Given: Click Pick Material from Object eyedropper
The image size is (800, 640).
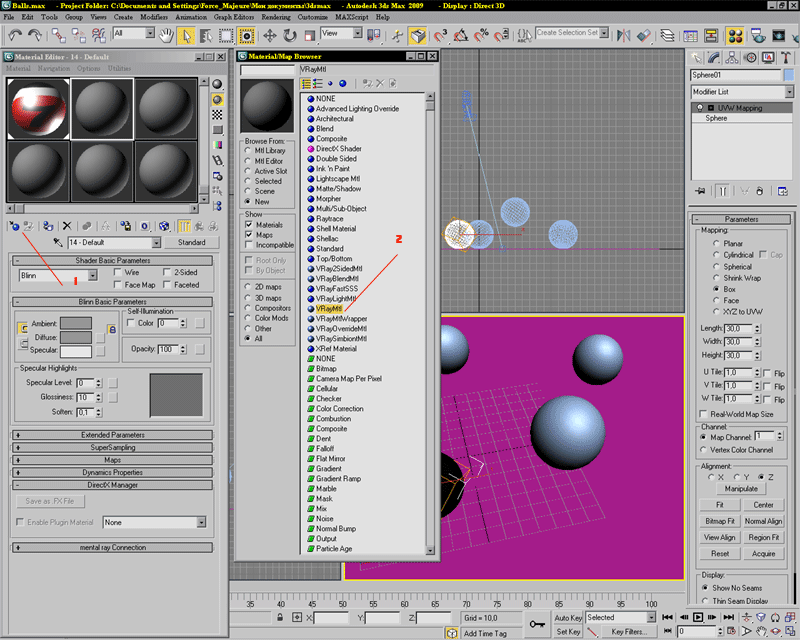Looking at the screenshot, I should pos(58,242).
